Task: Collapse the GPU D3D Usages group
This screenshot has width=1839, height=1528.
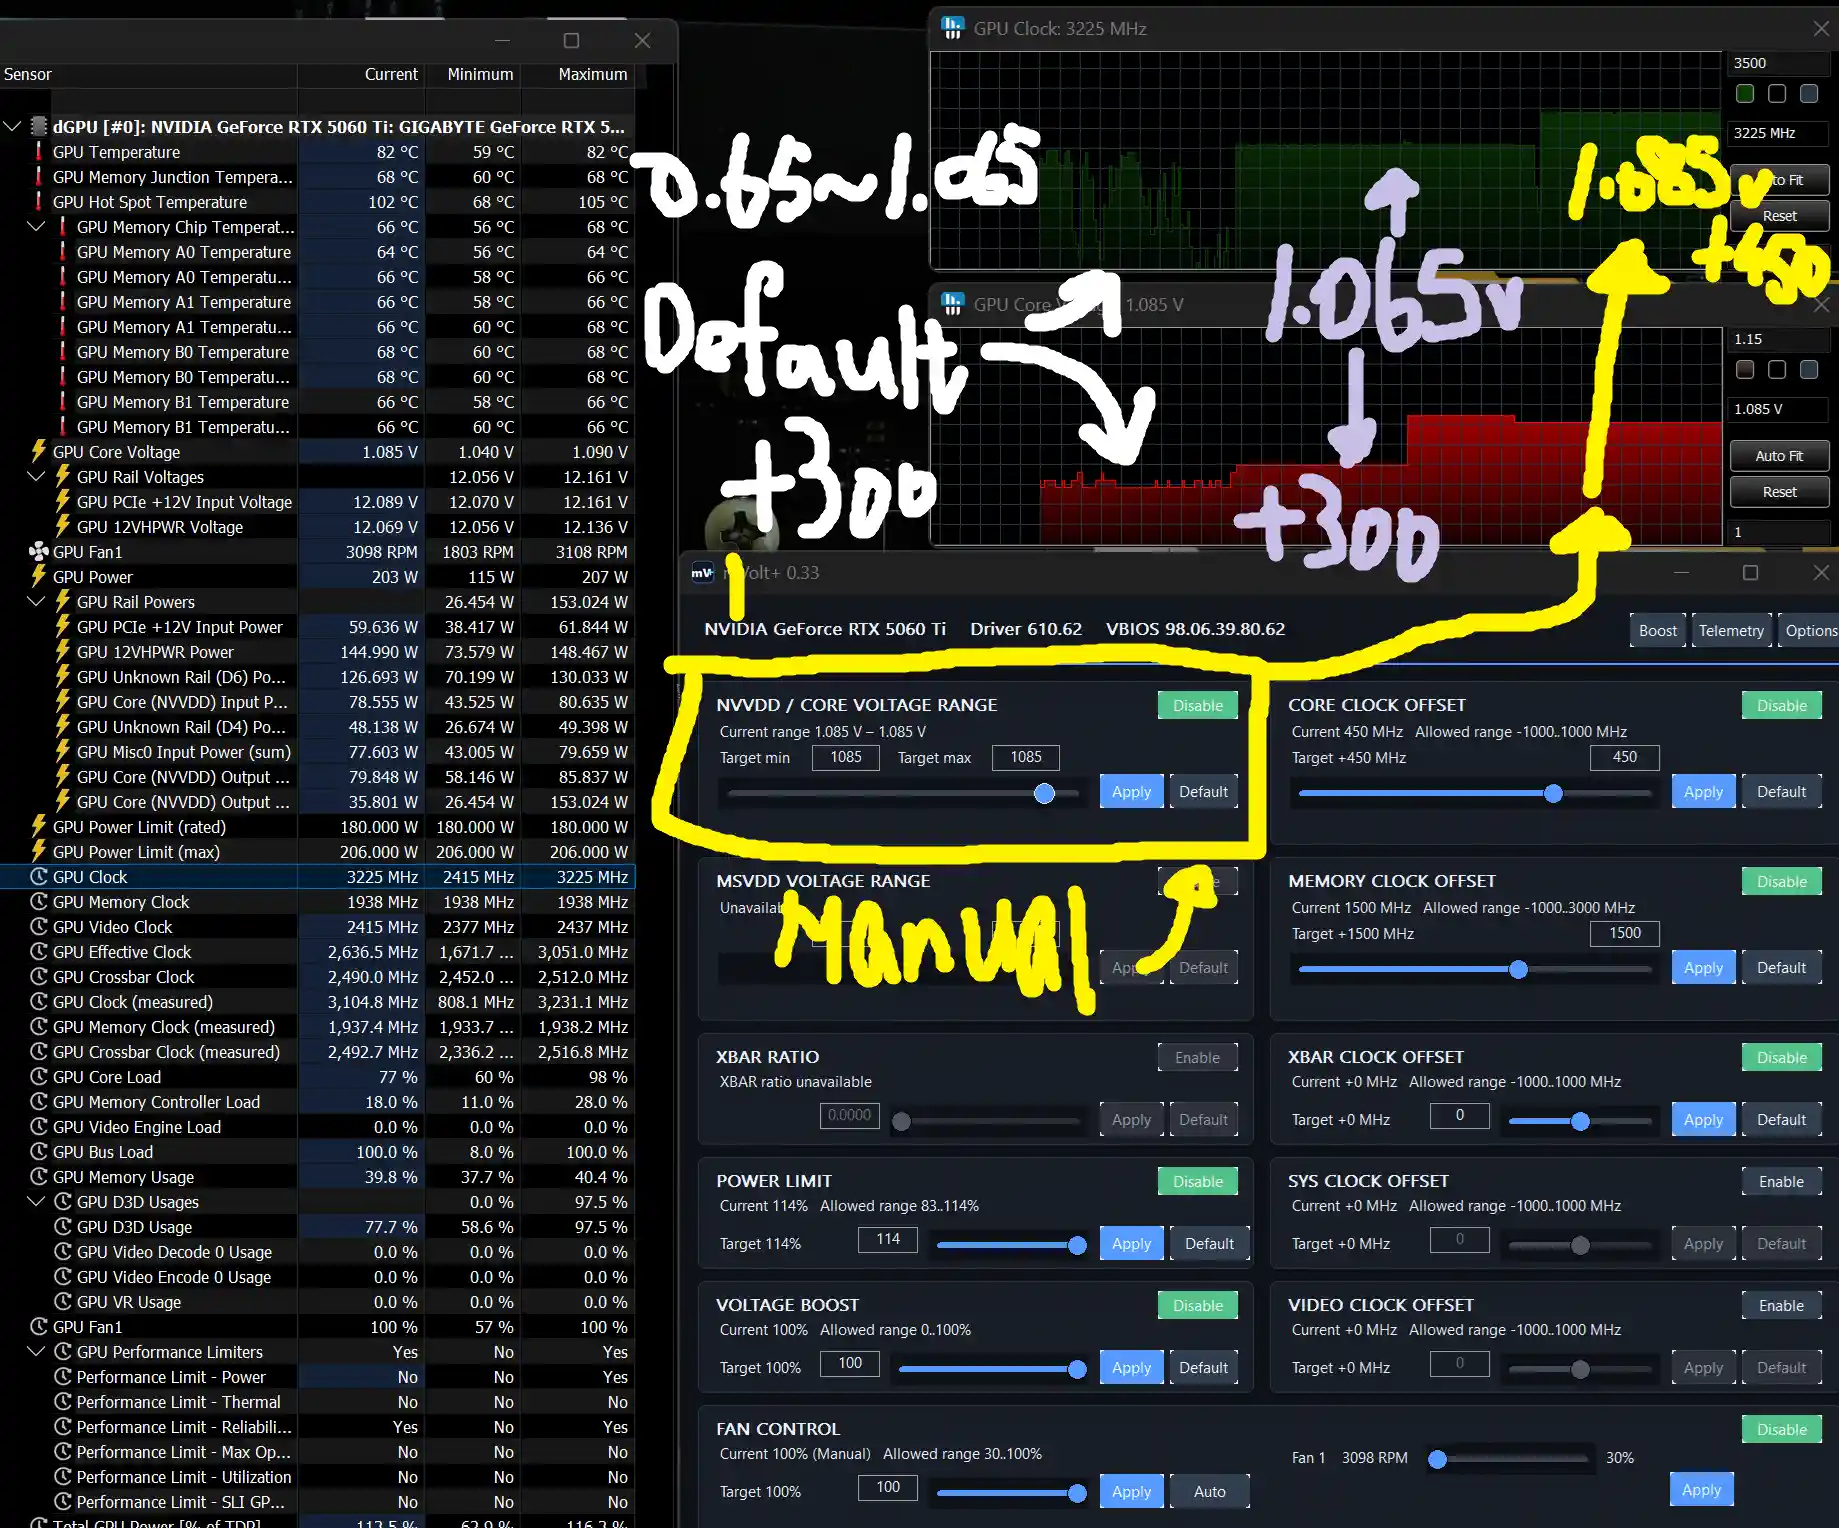Action: tap(36, 1202)
